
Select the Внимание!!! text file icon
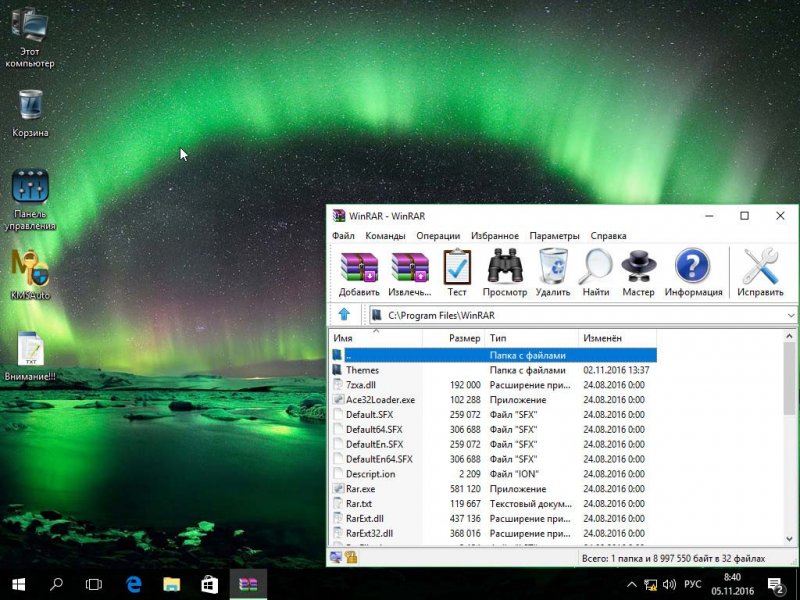coord(30,356)
